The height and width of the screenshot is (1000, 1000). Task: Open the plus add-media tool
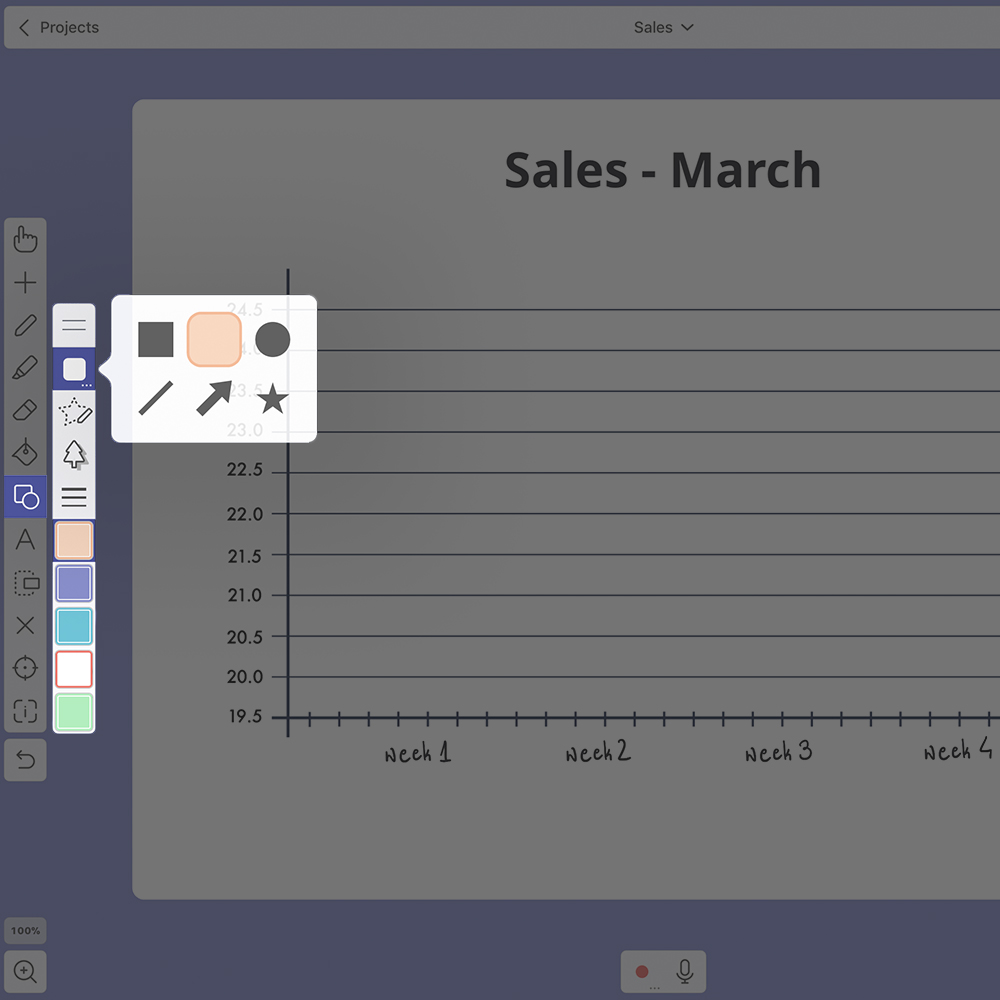[x=26, y=283]
